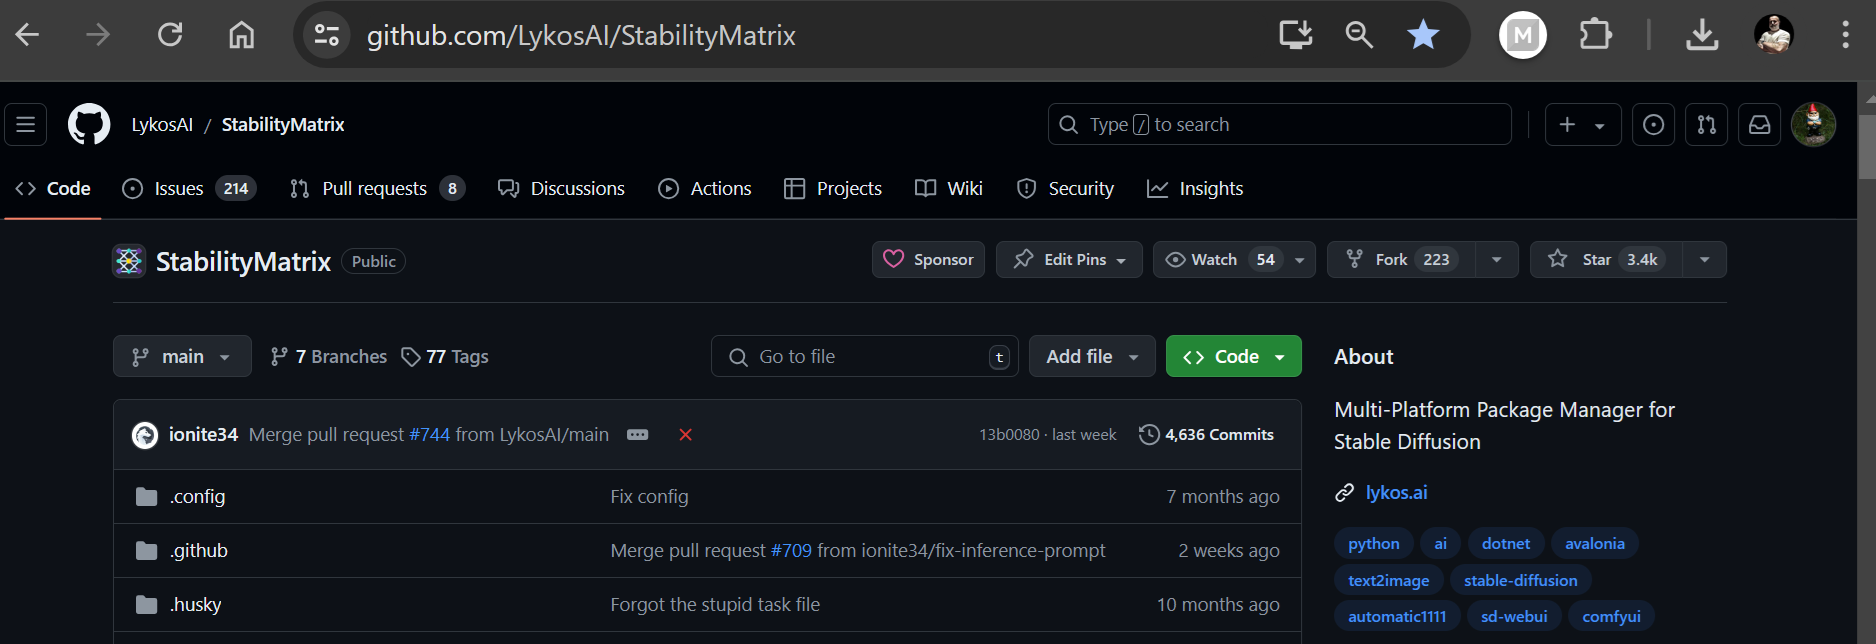Open ionite34 commit author link
The height and width of the screenshot is (644, 1876).
tap(203, 435)
